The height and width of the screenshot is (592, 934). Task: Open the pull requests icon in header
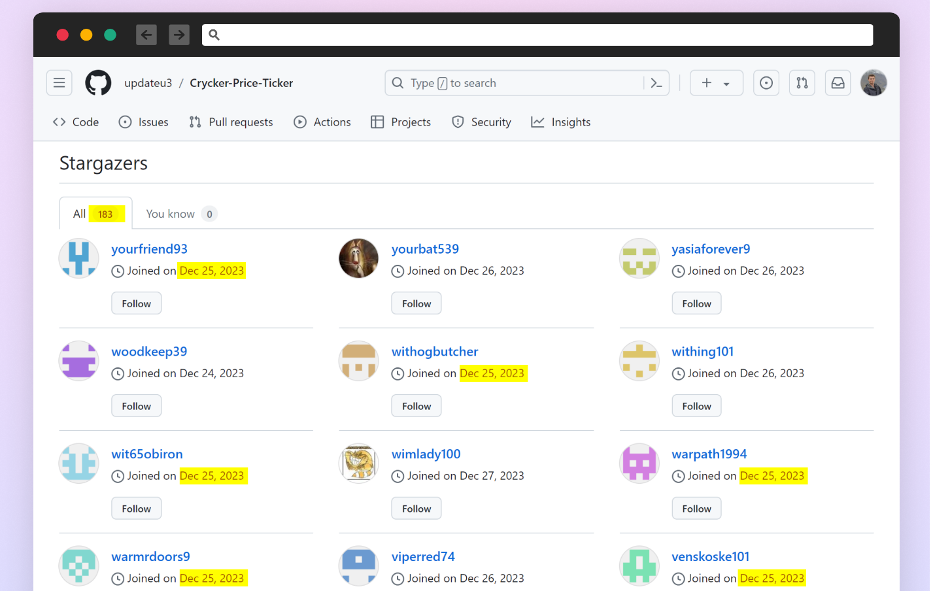tap(802, 83)
